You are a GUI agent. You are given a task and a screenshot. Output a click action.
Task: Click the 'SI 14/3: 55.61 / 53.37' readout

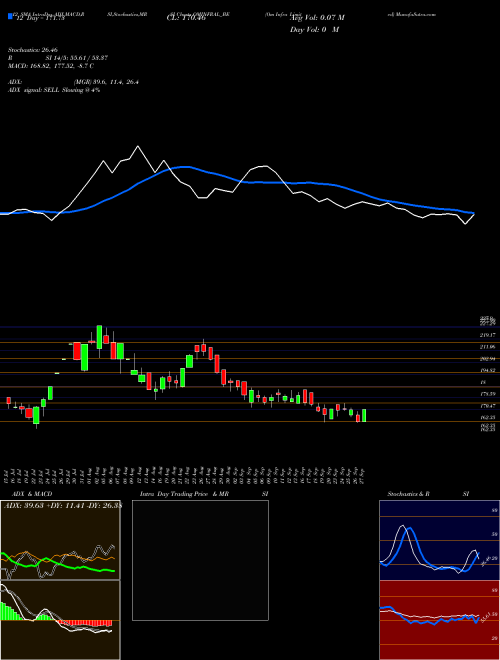(x=77, y=58)
